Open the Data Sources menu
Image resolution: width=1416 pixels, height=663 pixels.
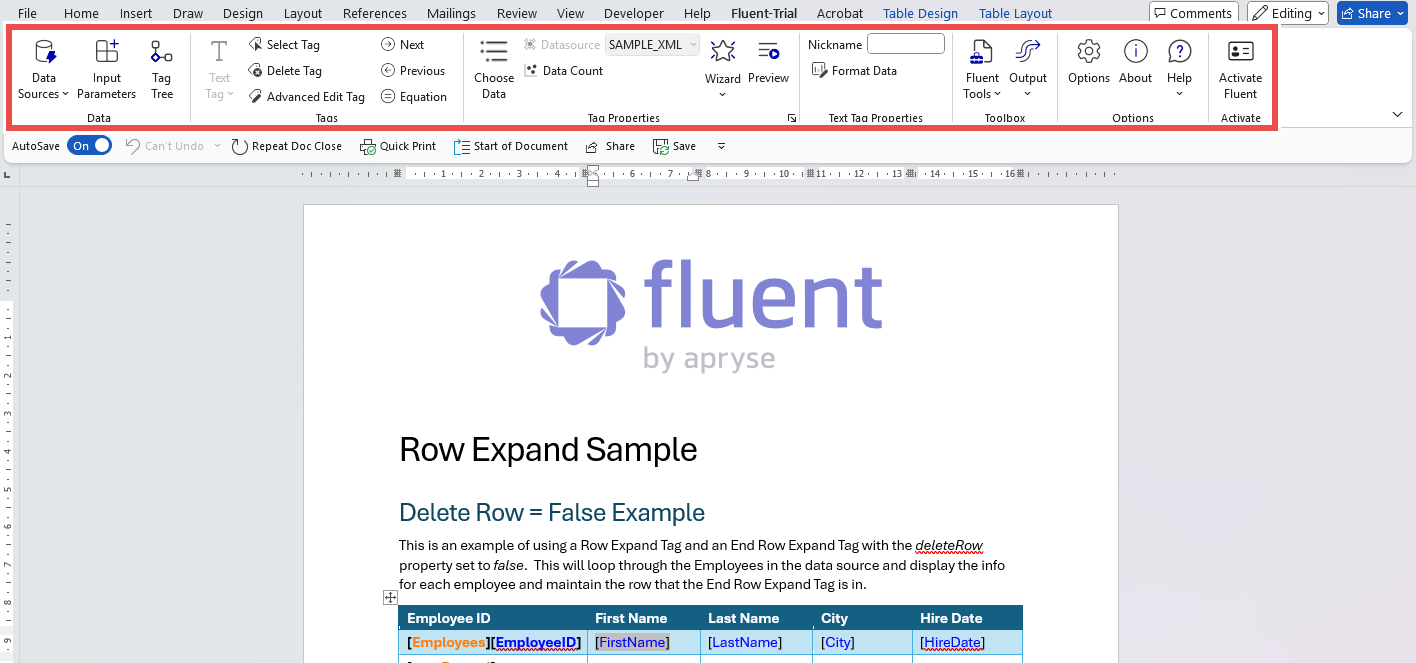44,69
